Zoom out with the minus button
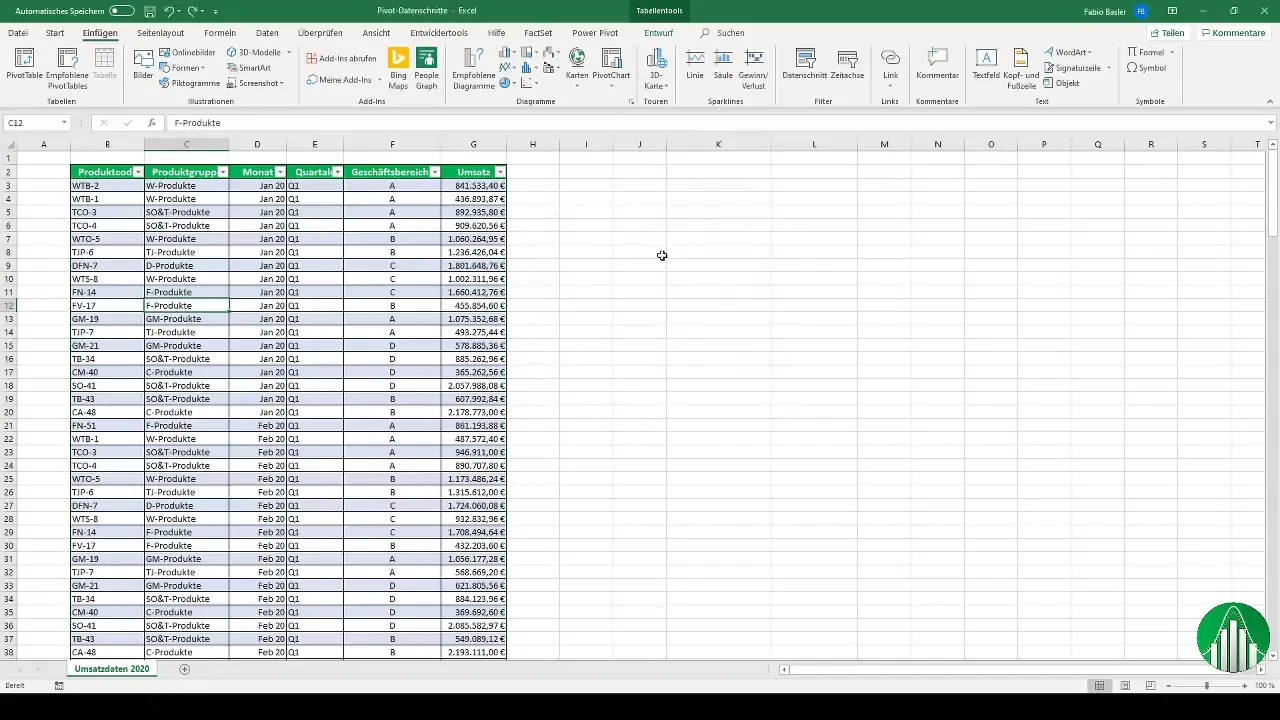This screenshot has width=1280, height=720. coord(1169,685)
